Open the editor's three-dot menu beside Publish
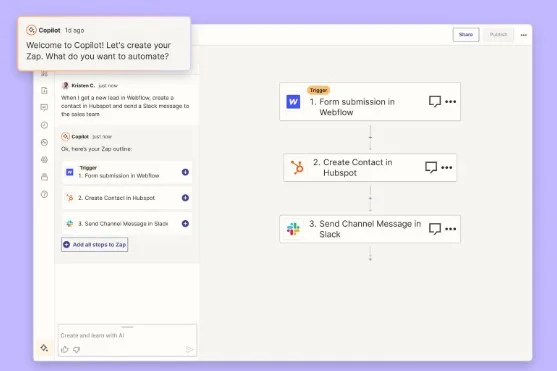 click(524, 35)
